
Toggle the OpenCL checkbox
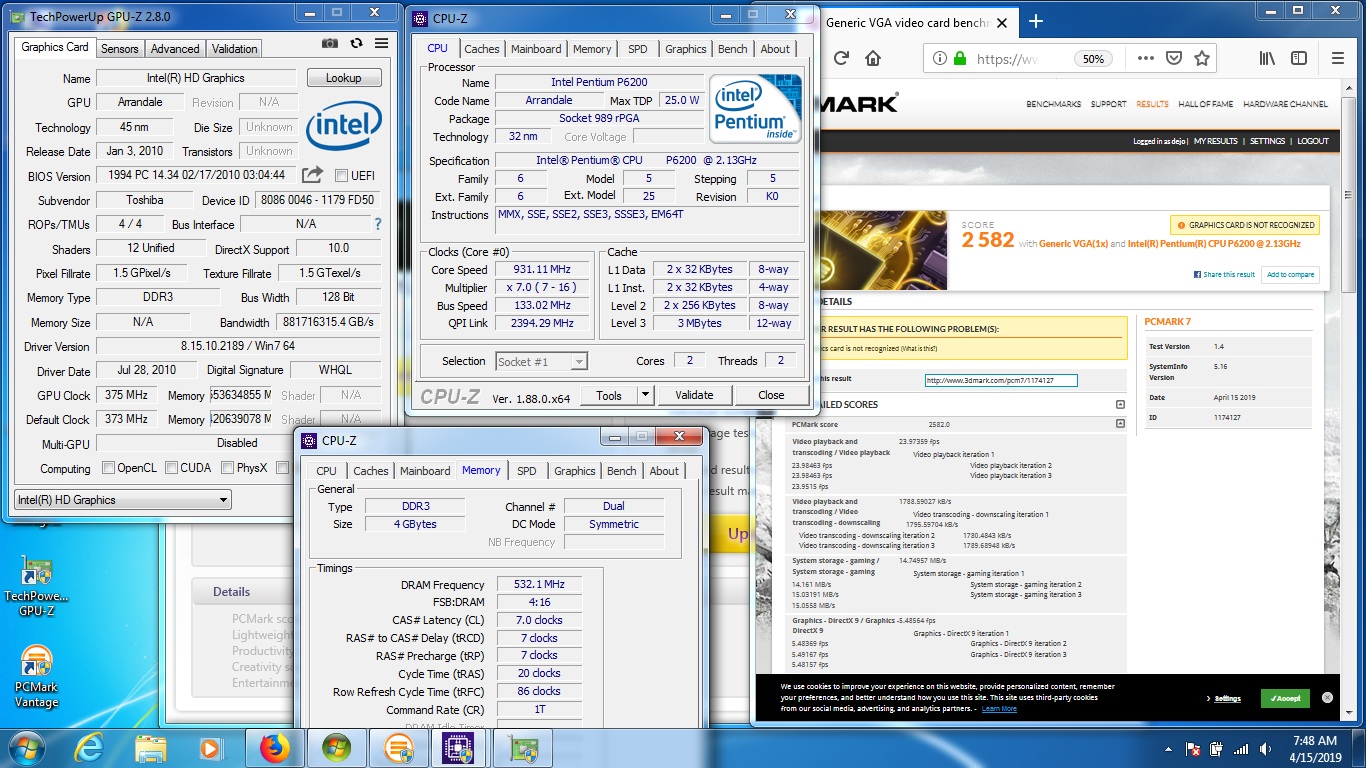point(109,468)
